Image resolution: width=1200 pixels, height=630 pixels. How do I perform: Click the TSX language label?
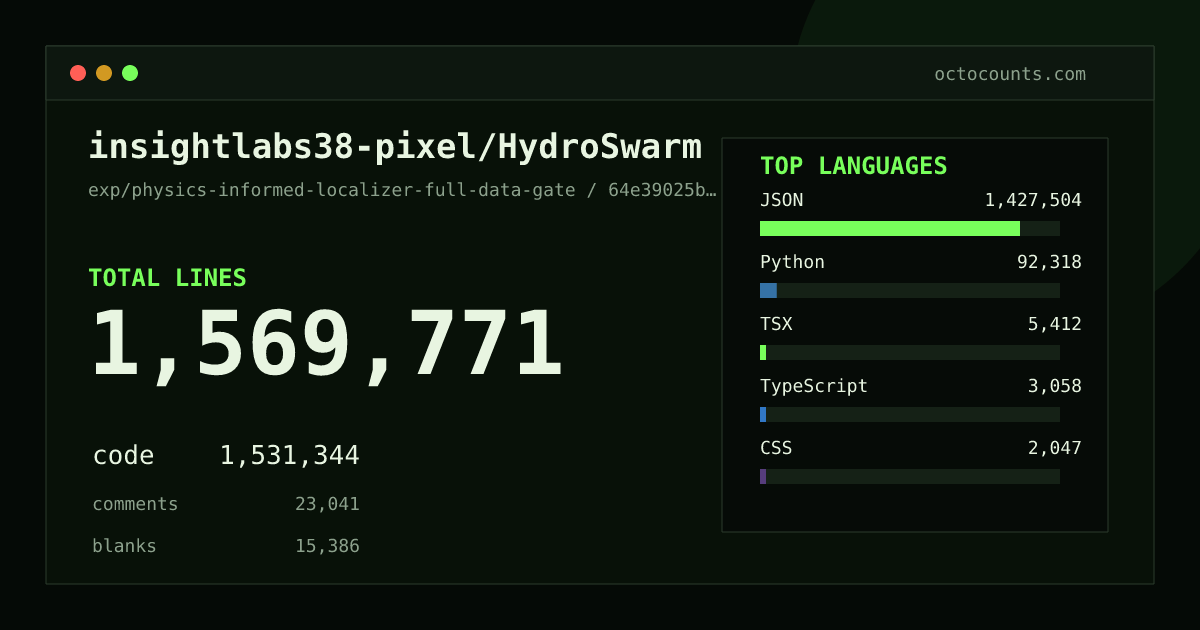click(776, 324)
